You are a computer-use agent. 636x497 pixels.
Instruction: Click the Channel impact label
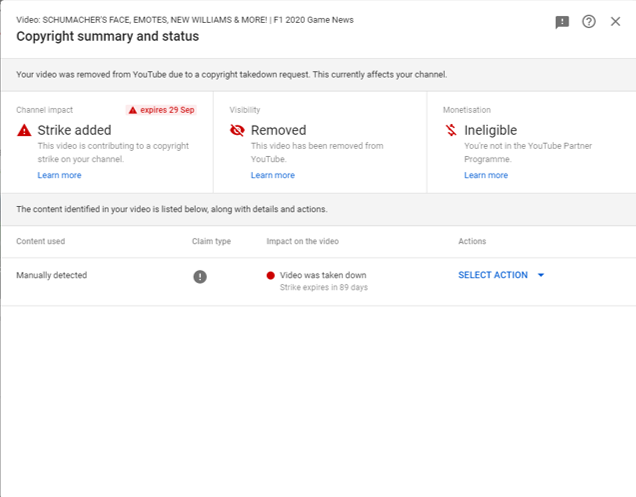pos(45,110)
